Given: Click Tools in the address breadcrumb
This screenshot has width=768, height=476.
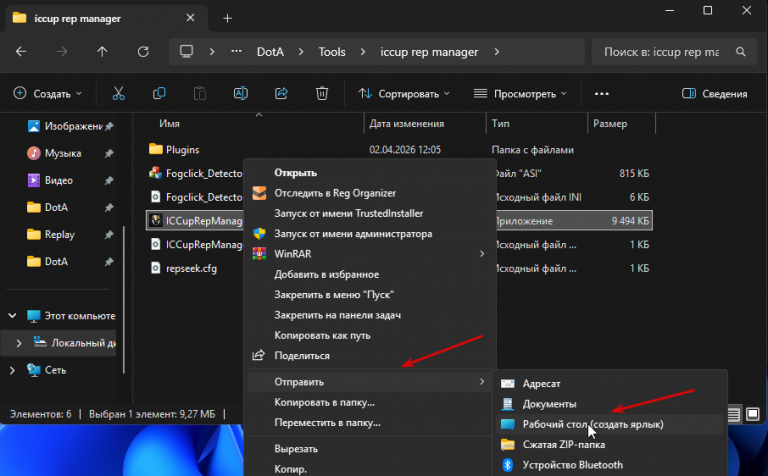Looking at the screenshot, I should point(332,52).
